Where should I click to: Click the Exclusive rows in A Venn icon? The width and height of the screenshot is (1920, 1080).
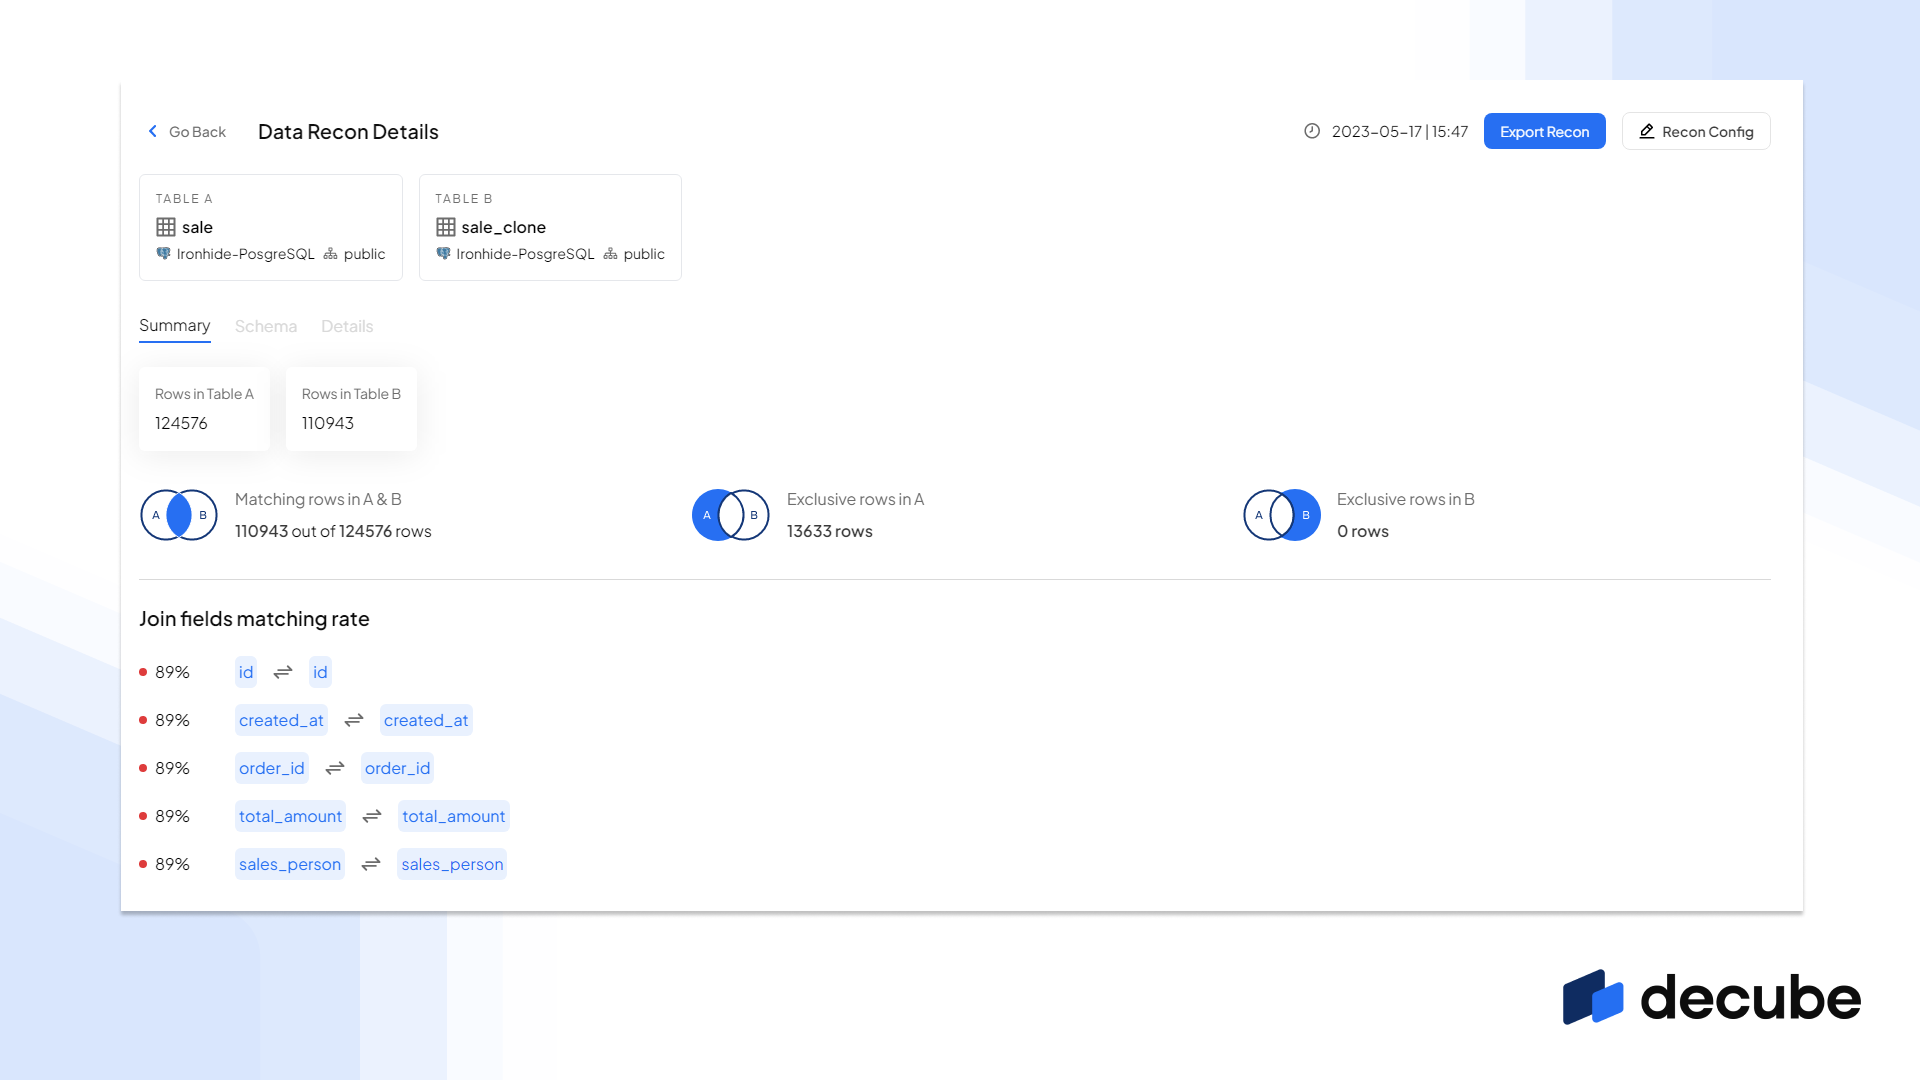731,515
